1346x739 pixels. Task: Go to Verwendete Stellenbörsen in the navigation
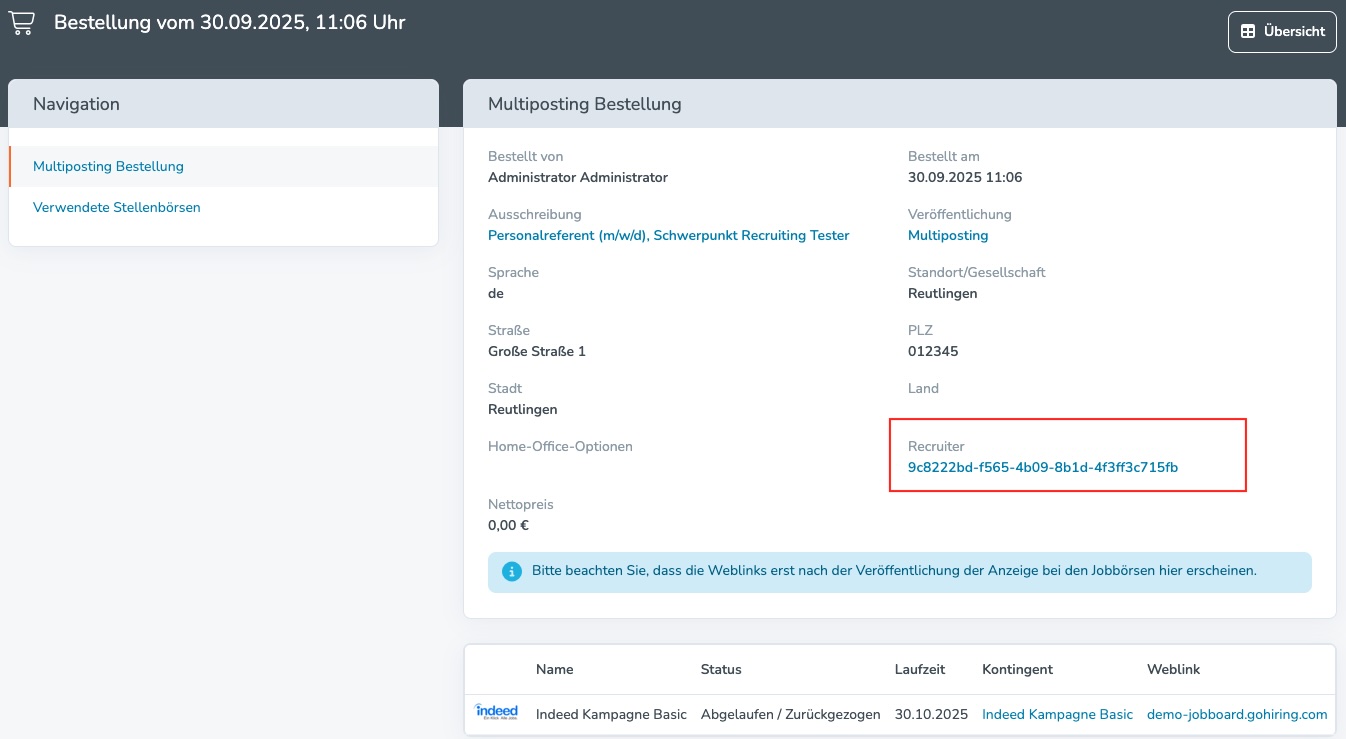click(116, 207)
